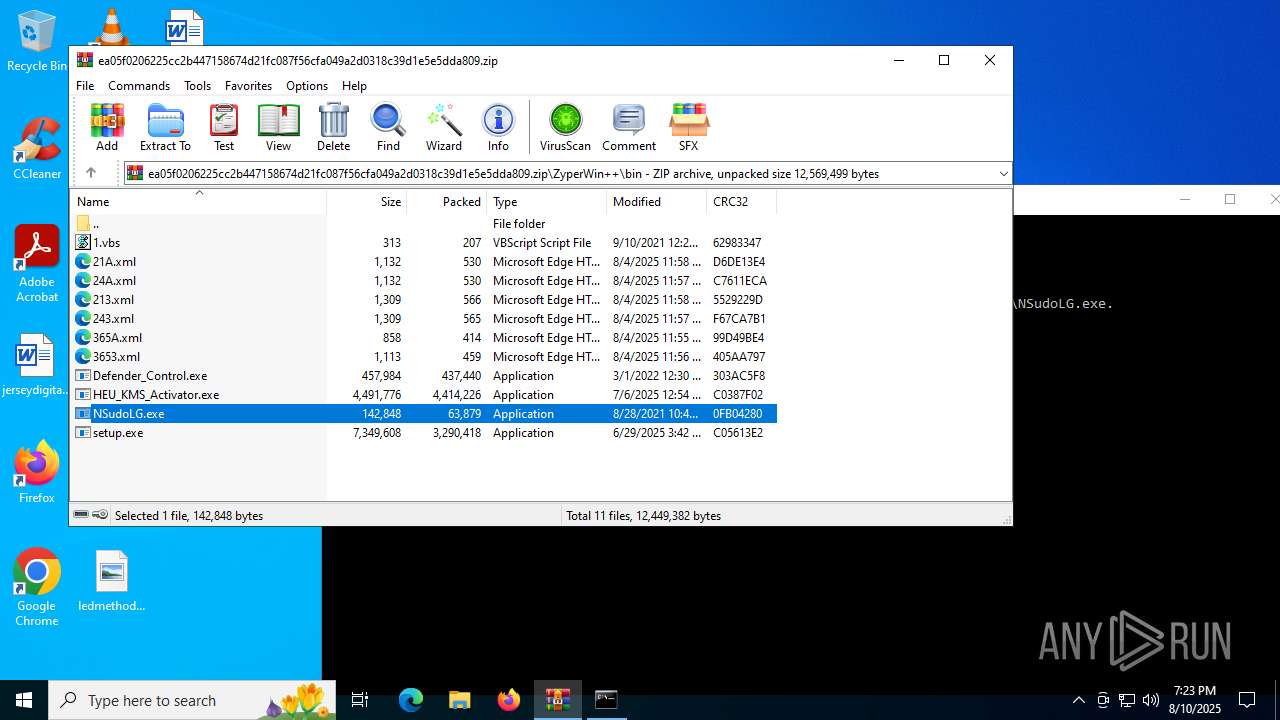The width and height of the screenshot is (1280, 720).
Task: Select the 213.xml file
Action: pos(423,300)
